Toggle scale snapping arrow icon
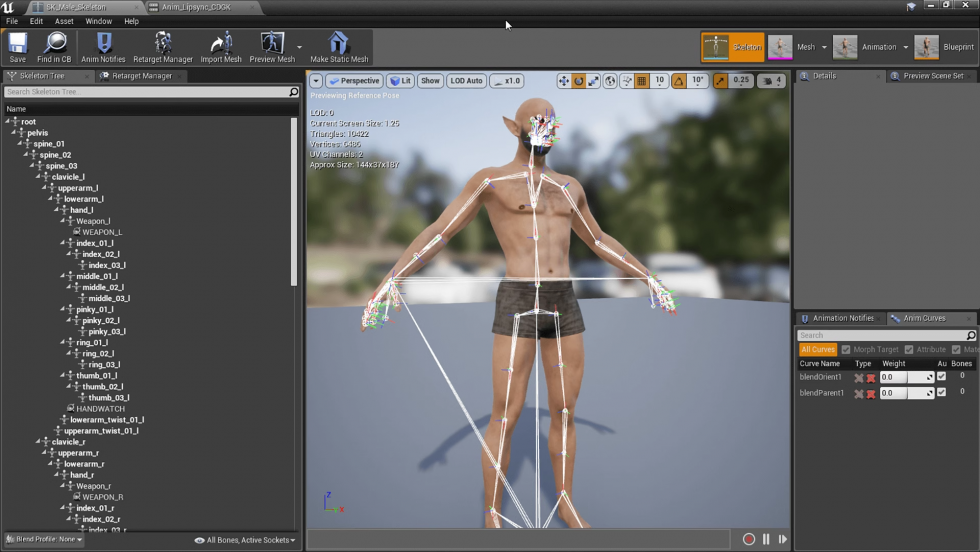980x552 pixels. tap(721, 81)
